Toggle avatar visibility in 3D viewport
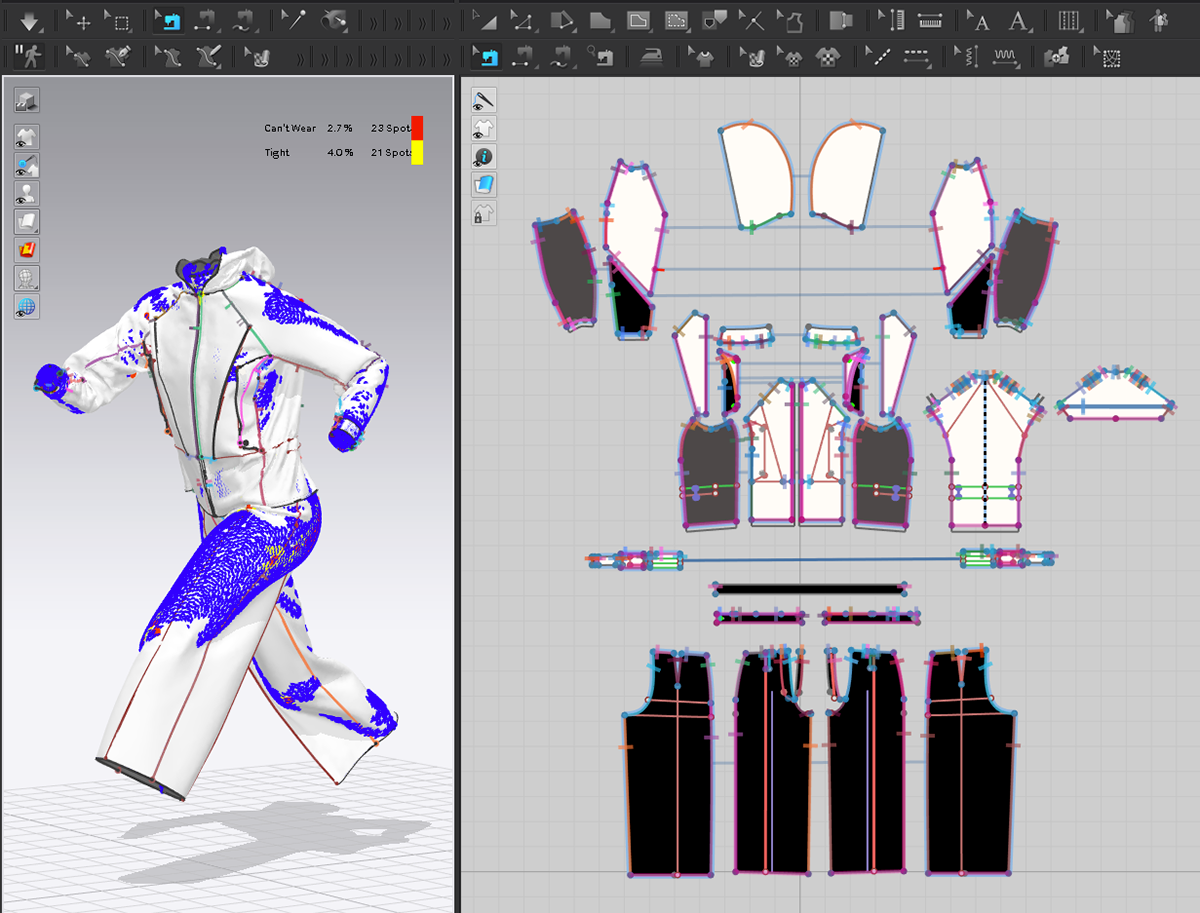Viewport: 1200px width, 913px height. 27,193
